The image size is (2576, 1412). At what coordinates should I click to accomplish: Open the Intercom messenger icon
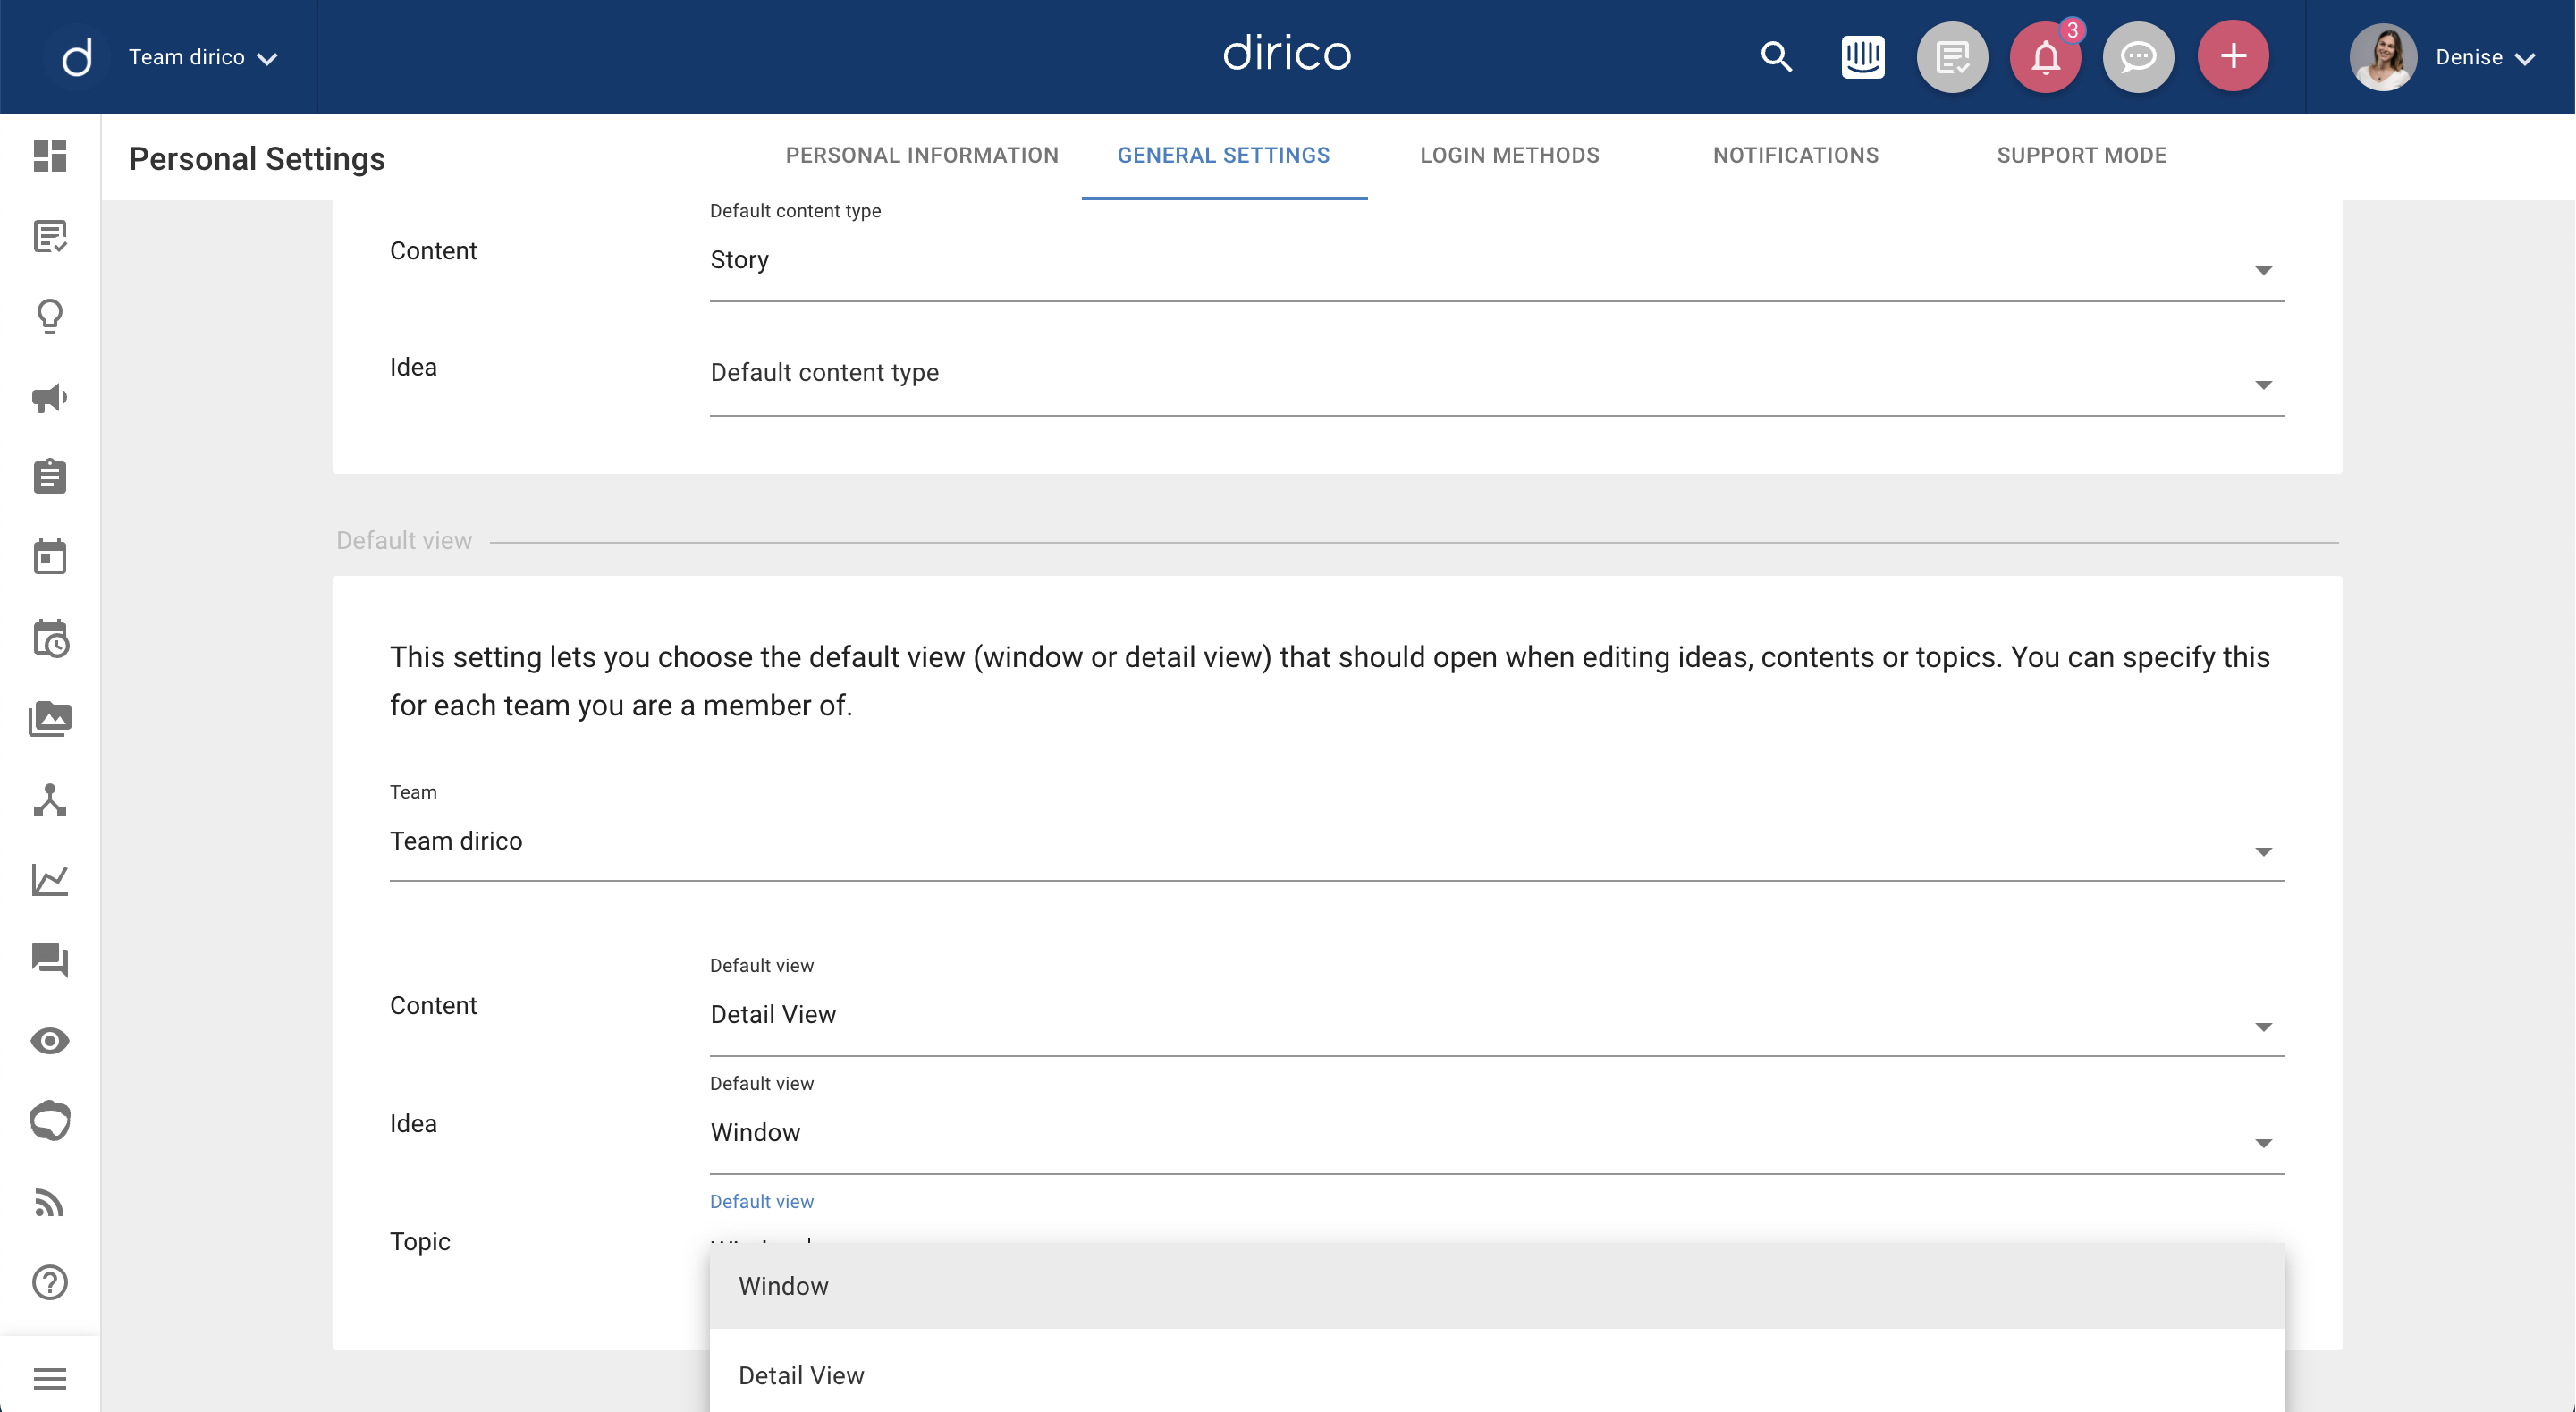coord(1862,57)
